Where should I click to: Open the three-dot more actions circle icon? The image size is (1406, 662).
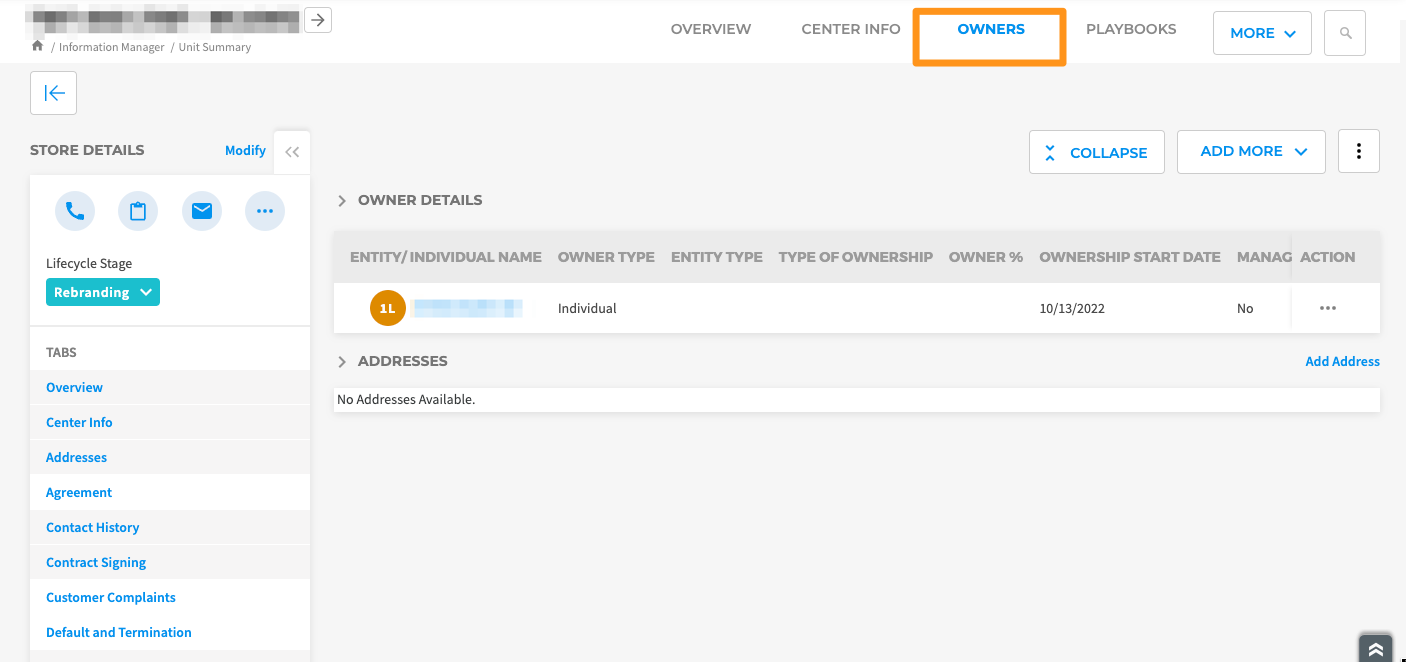(x=265, y=211)
